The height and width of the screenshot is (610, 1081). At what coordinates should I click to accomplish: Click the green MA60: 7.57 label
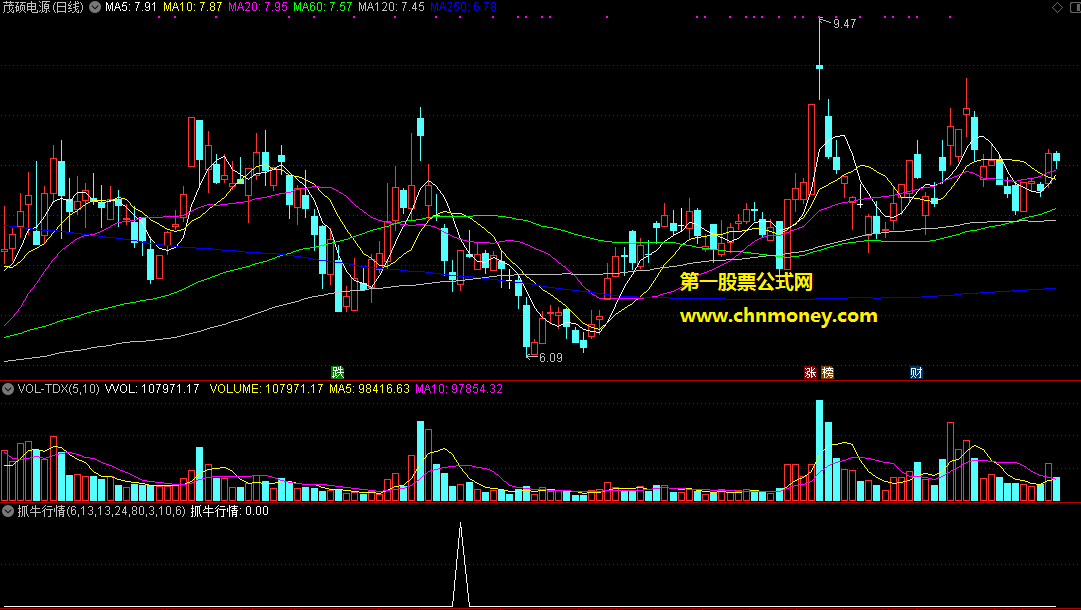coord(323,7)
